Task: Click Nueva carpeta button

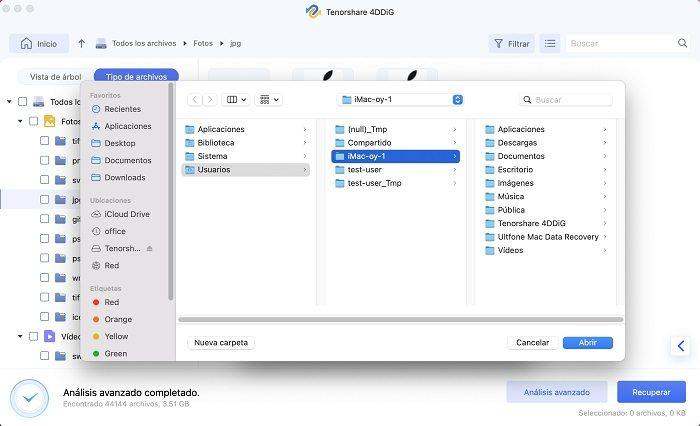Action: (221, 342)
